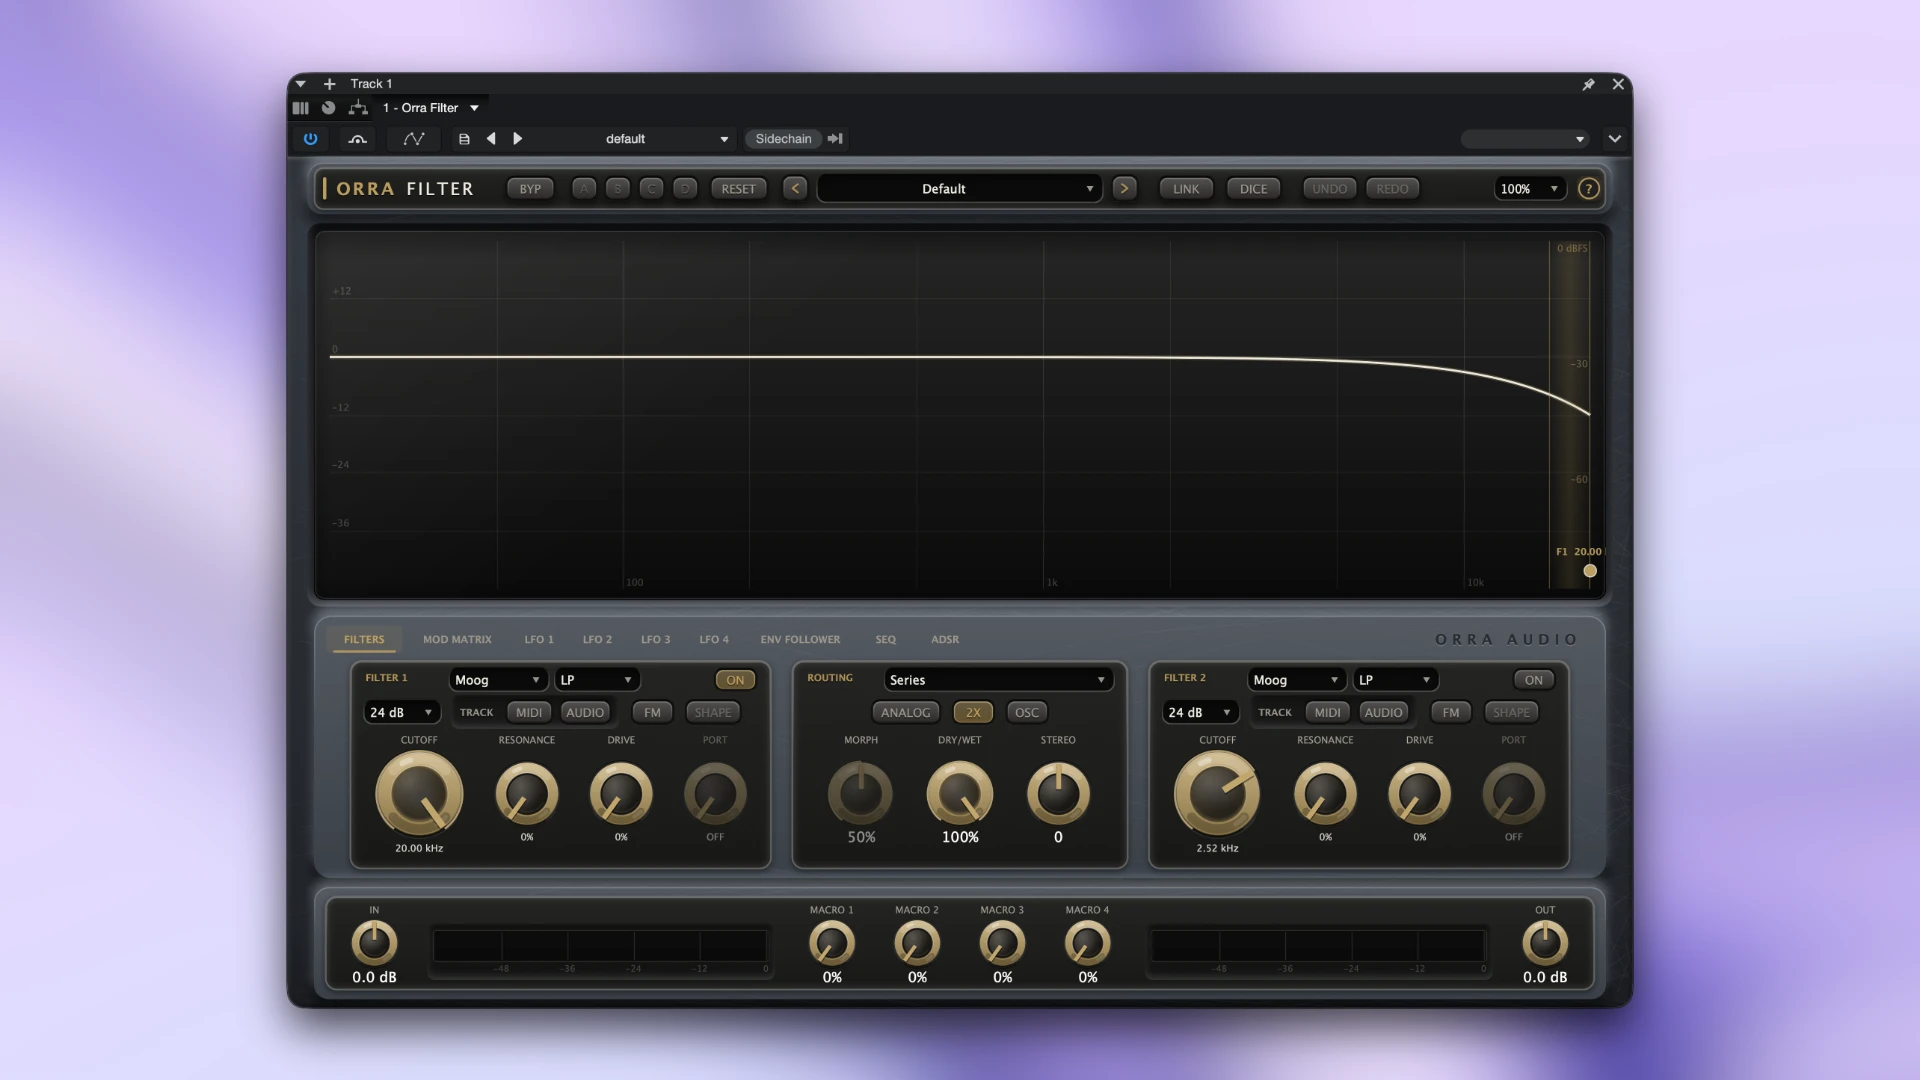Open Filter 1 24 dB slope dropdown
The width and height of the screenshot is (1920, 1080).
tap(401, 713)
